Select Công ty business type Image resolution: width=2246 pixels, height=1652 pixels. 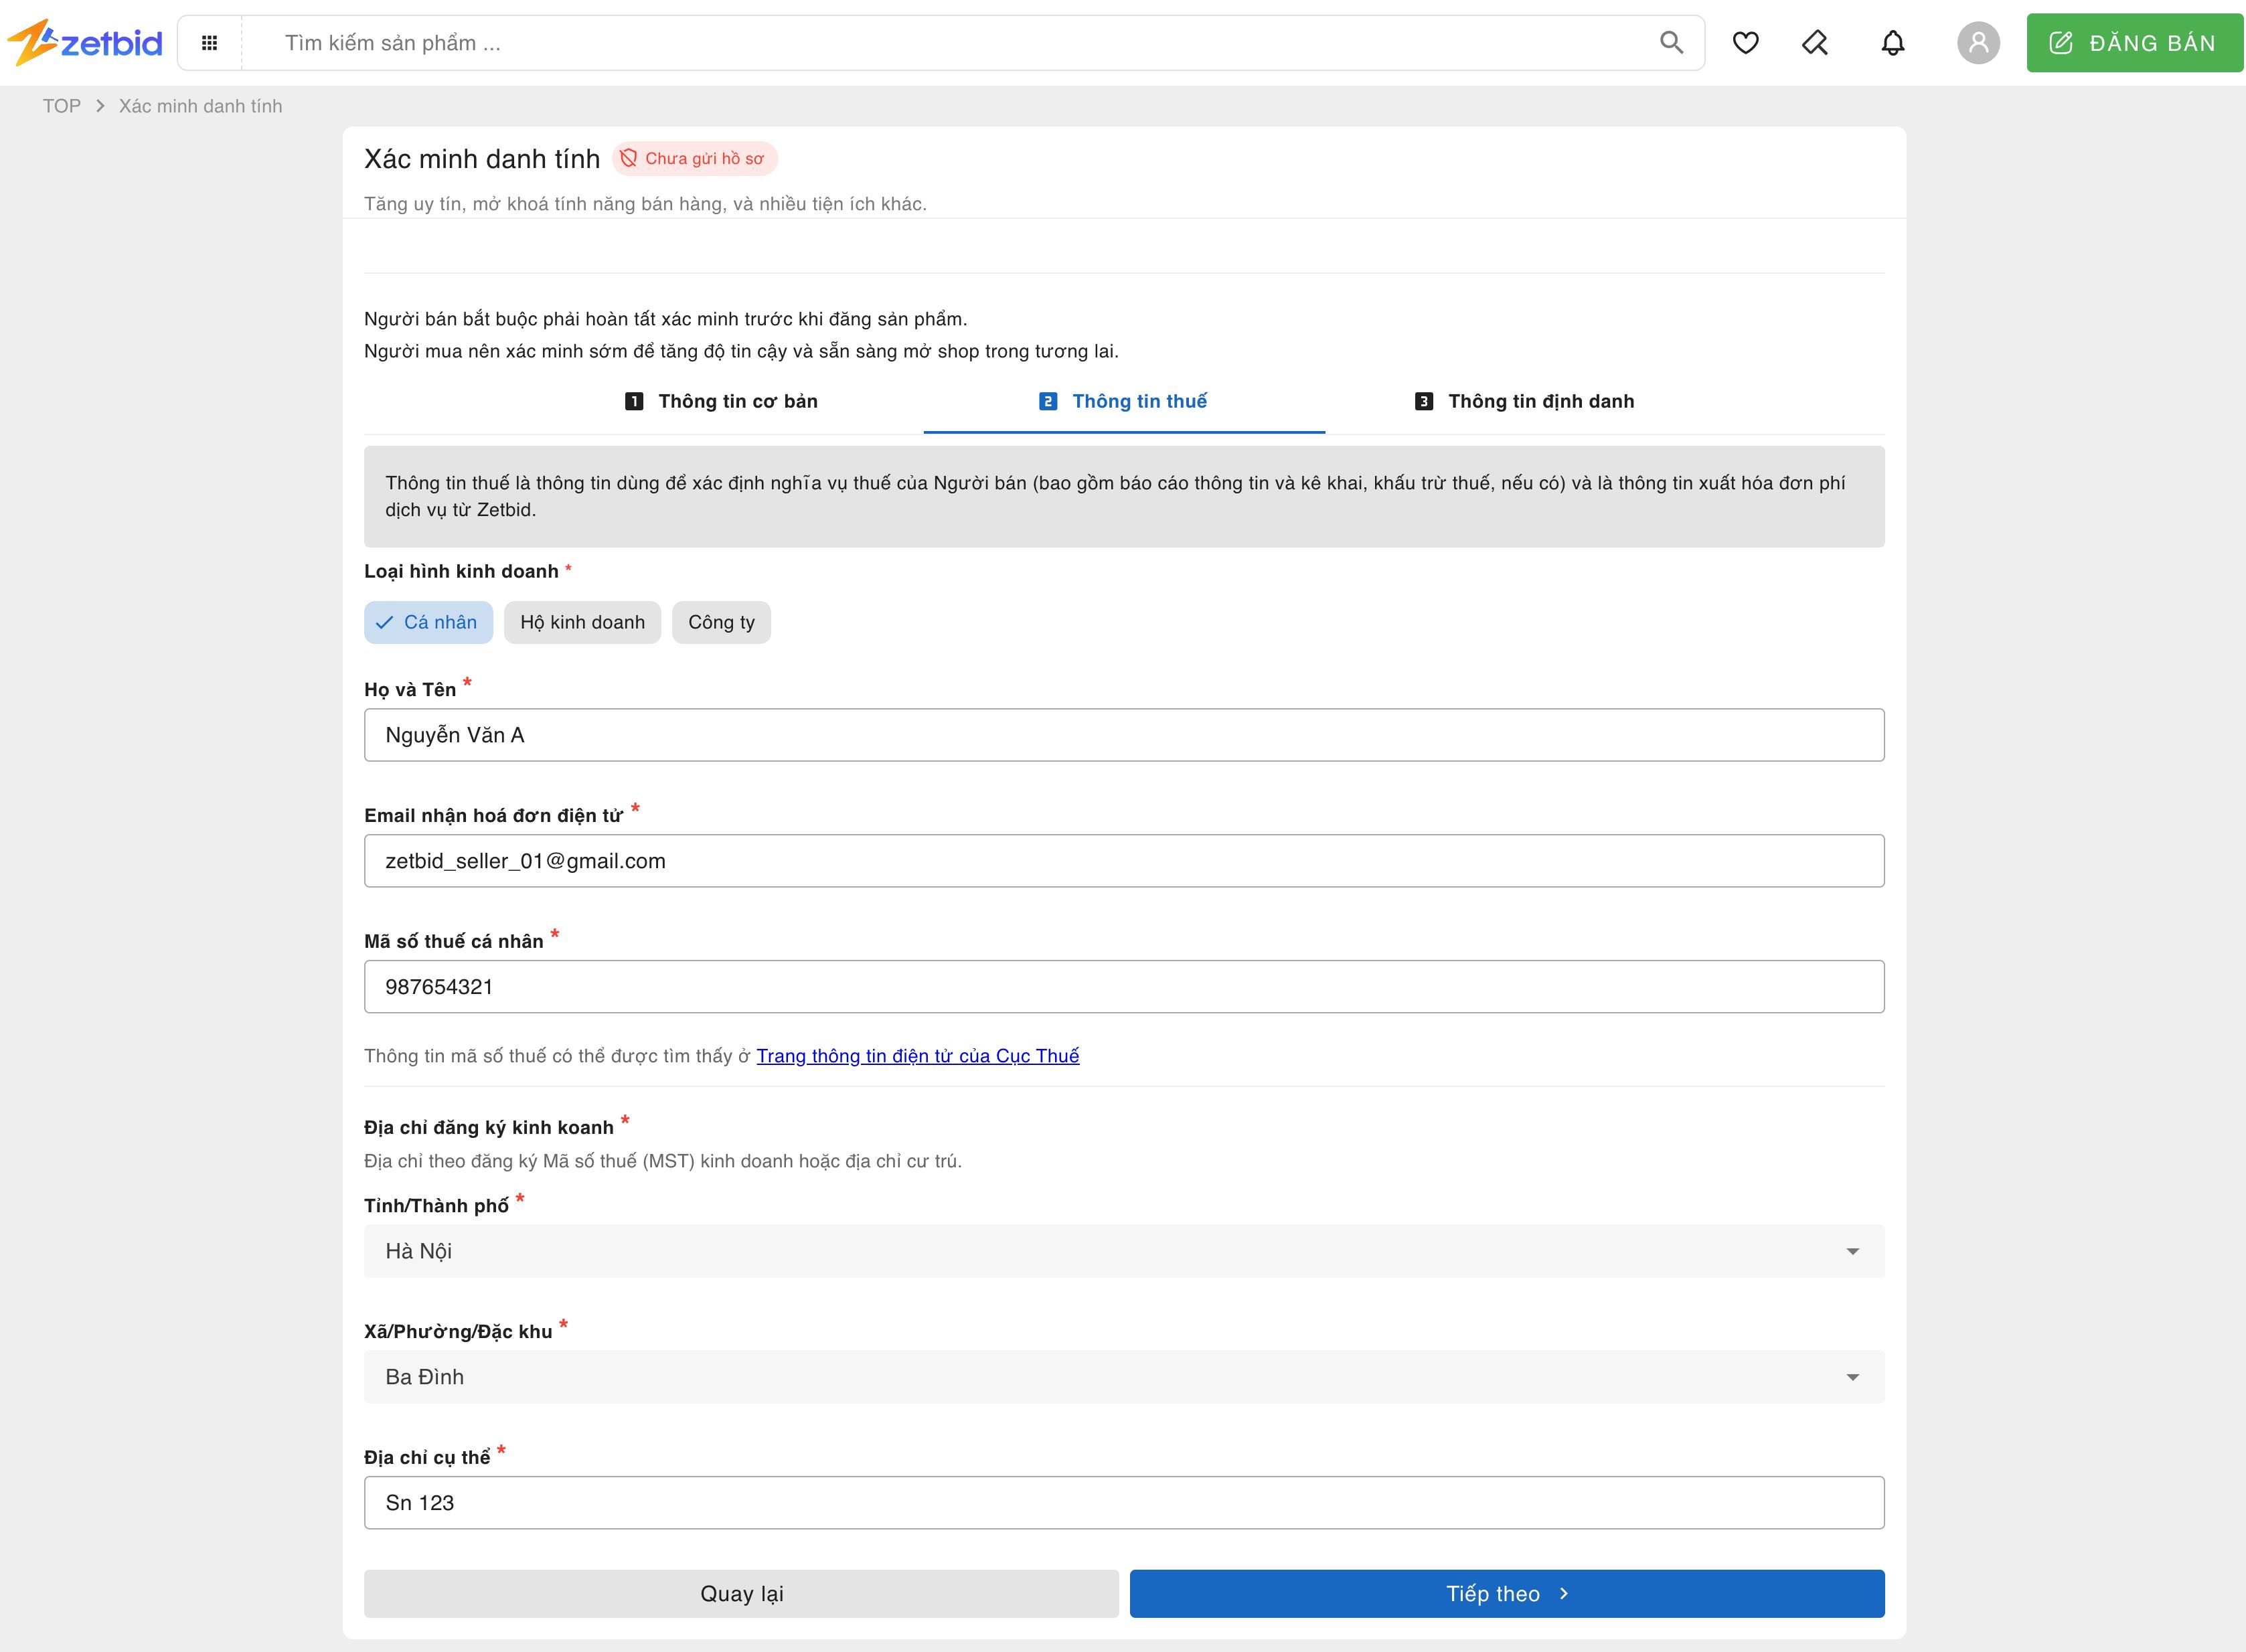721,622
